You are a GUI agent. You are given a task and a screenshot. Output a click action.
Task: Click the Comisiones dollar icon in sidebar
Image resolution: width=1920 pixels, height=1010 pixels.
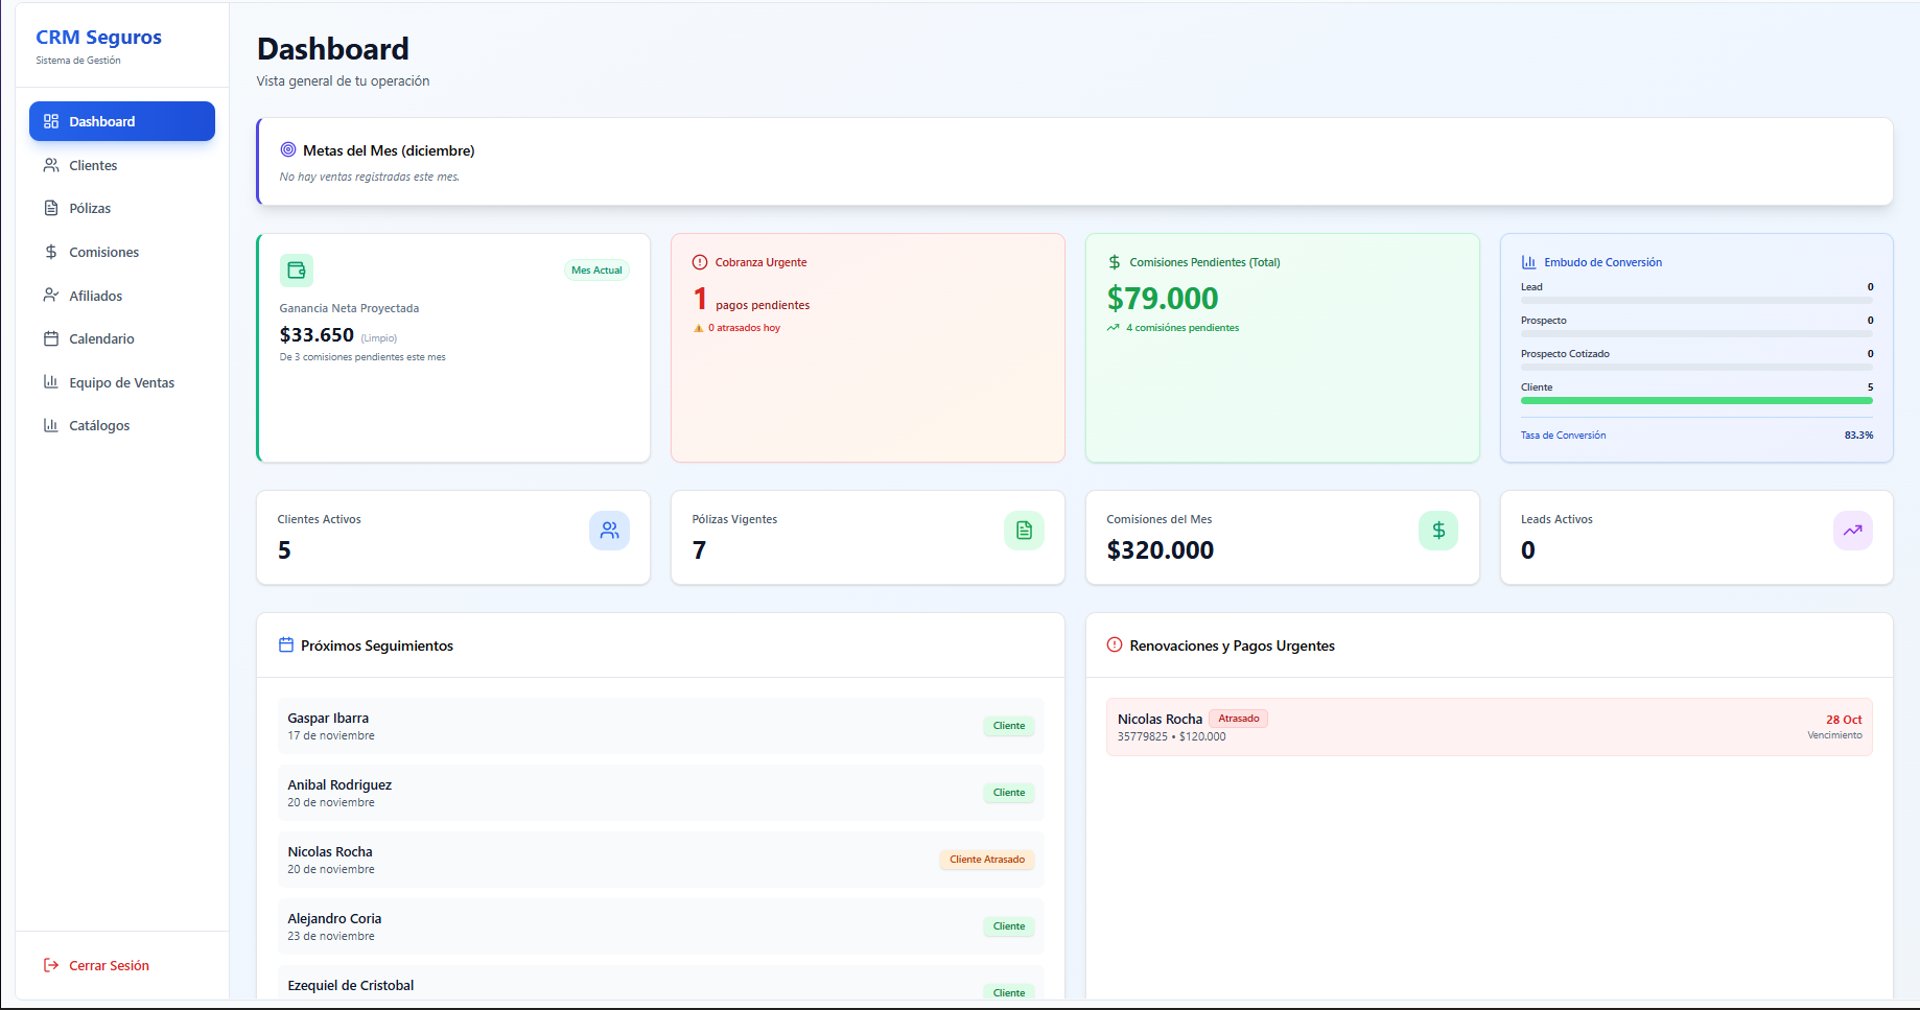[x=51, y=252]
